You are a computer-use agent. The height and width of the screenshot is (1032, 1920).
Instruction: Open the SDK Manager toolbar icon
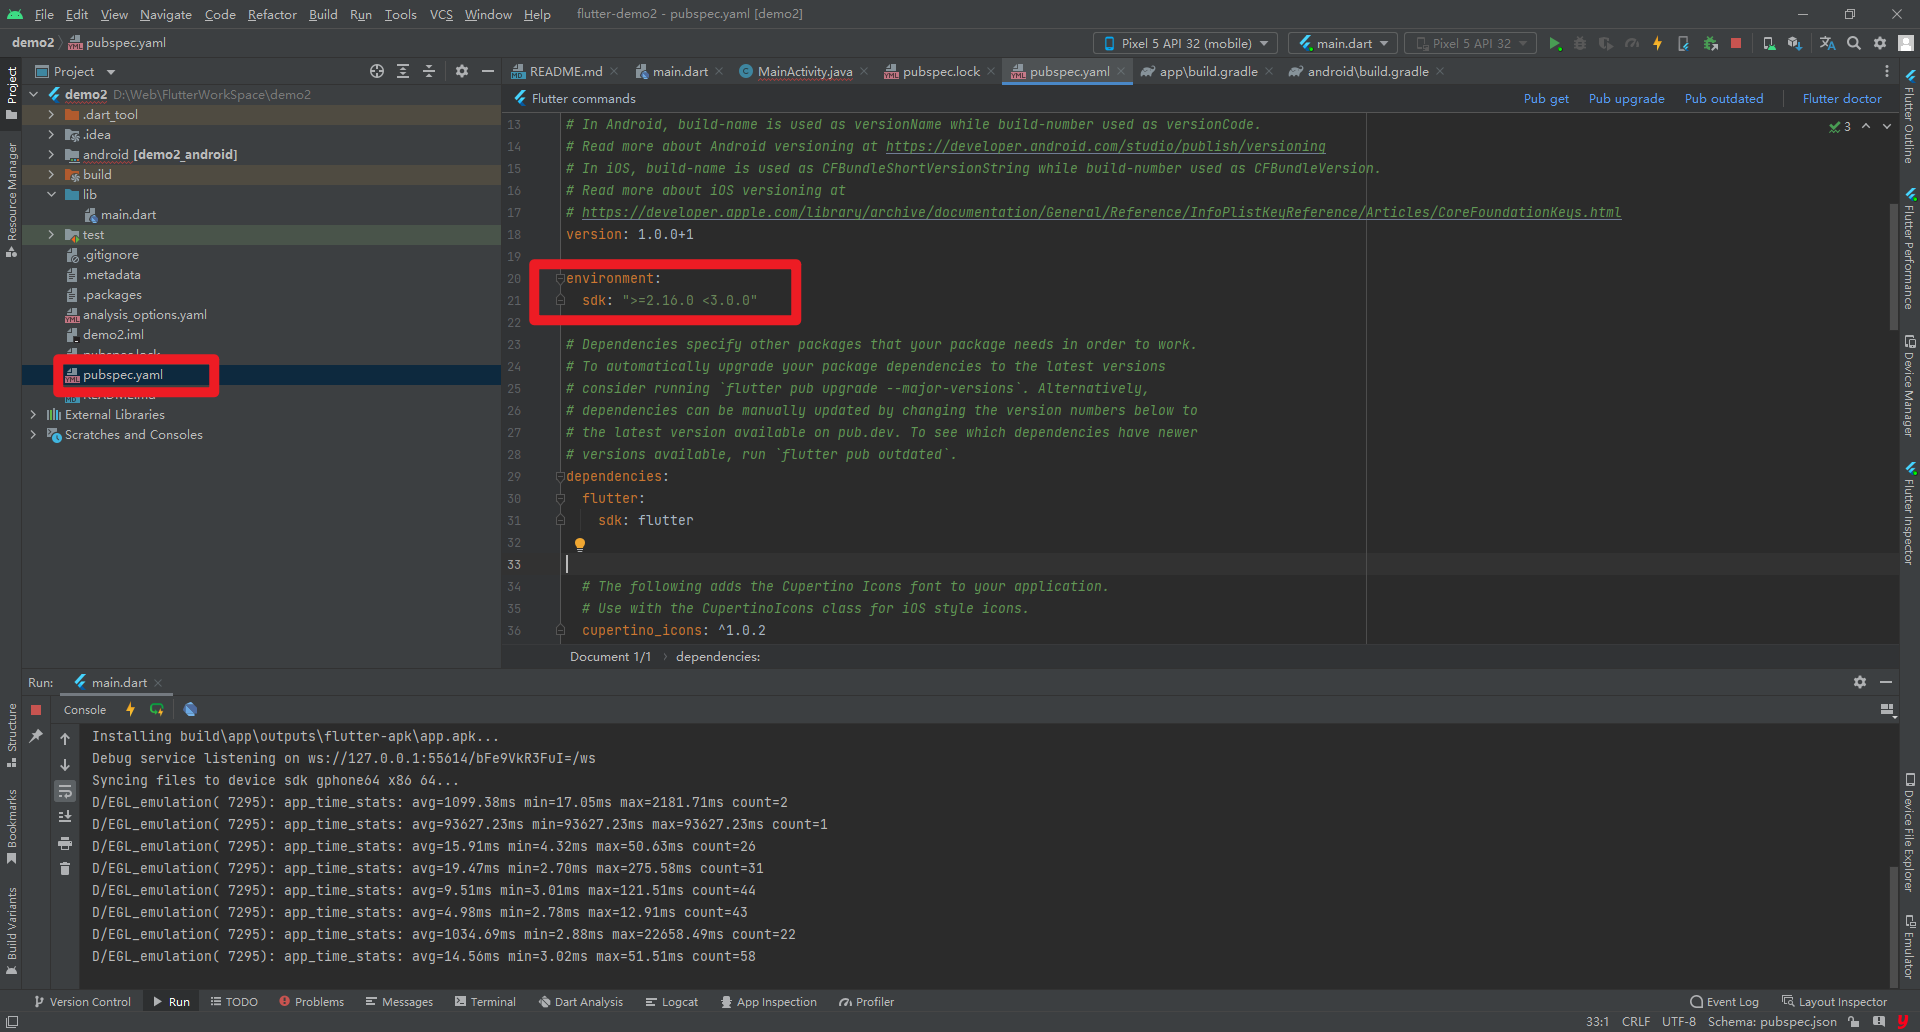1795,43
